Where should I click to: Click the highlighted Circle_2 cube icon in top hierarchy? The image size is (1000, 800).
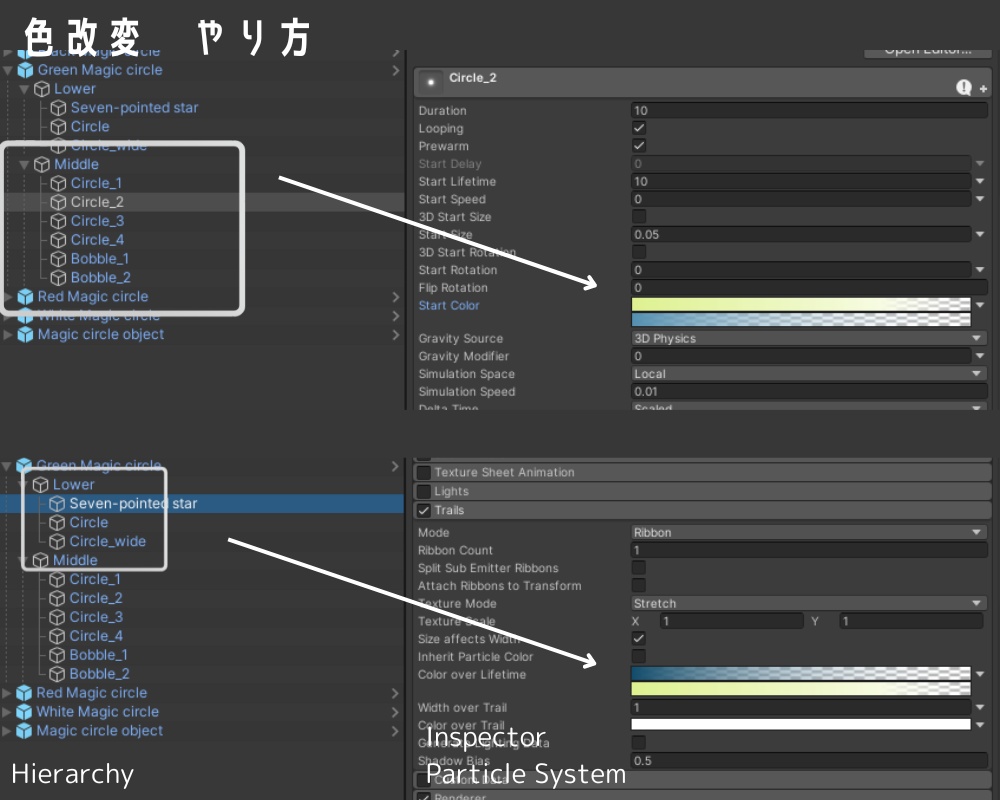coord(58,202)
